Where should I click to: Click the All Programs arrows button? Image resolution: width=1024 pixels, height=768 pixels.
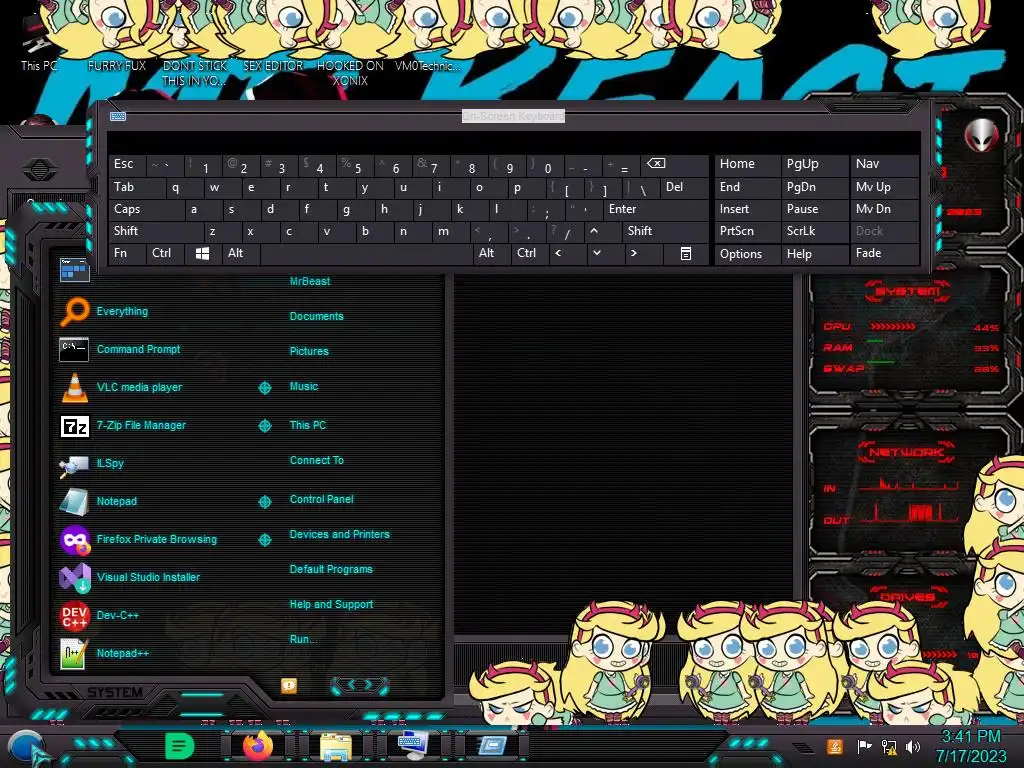[360, 684]
